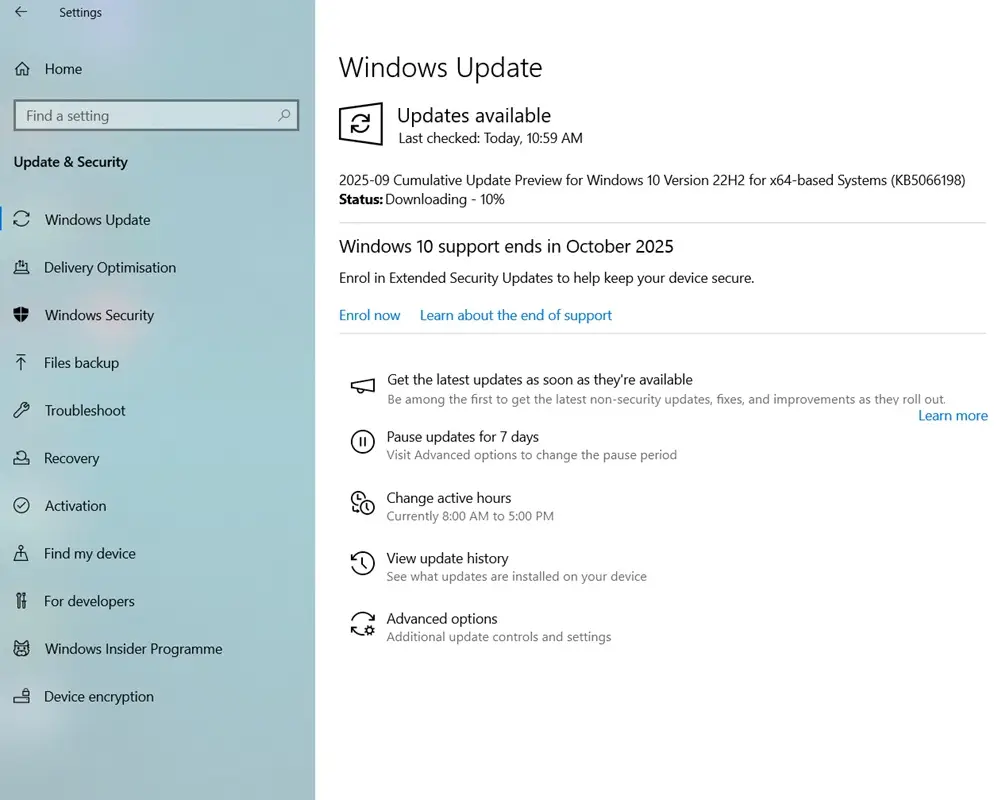
Task: Click the Find a setting search box
Action: (145, 116)
